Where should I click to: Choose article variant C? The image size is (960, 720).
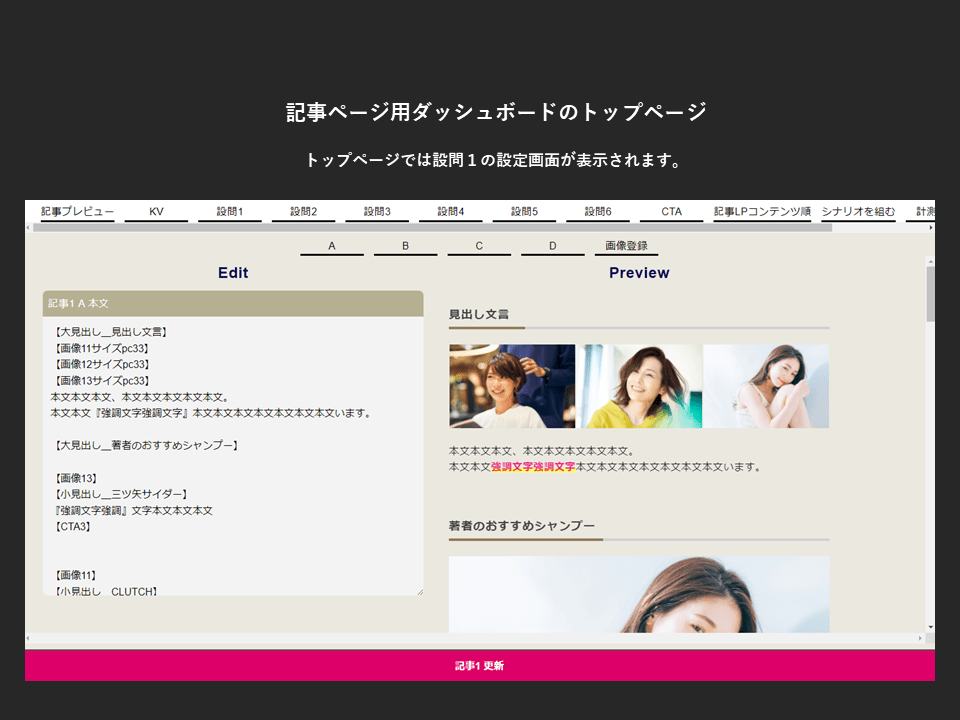click(479, 246)
